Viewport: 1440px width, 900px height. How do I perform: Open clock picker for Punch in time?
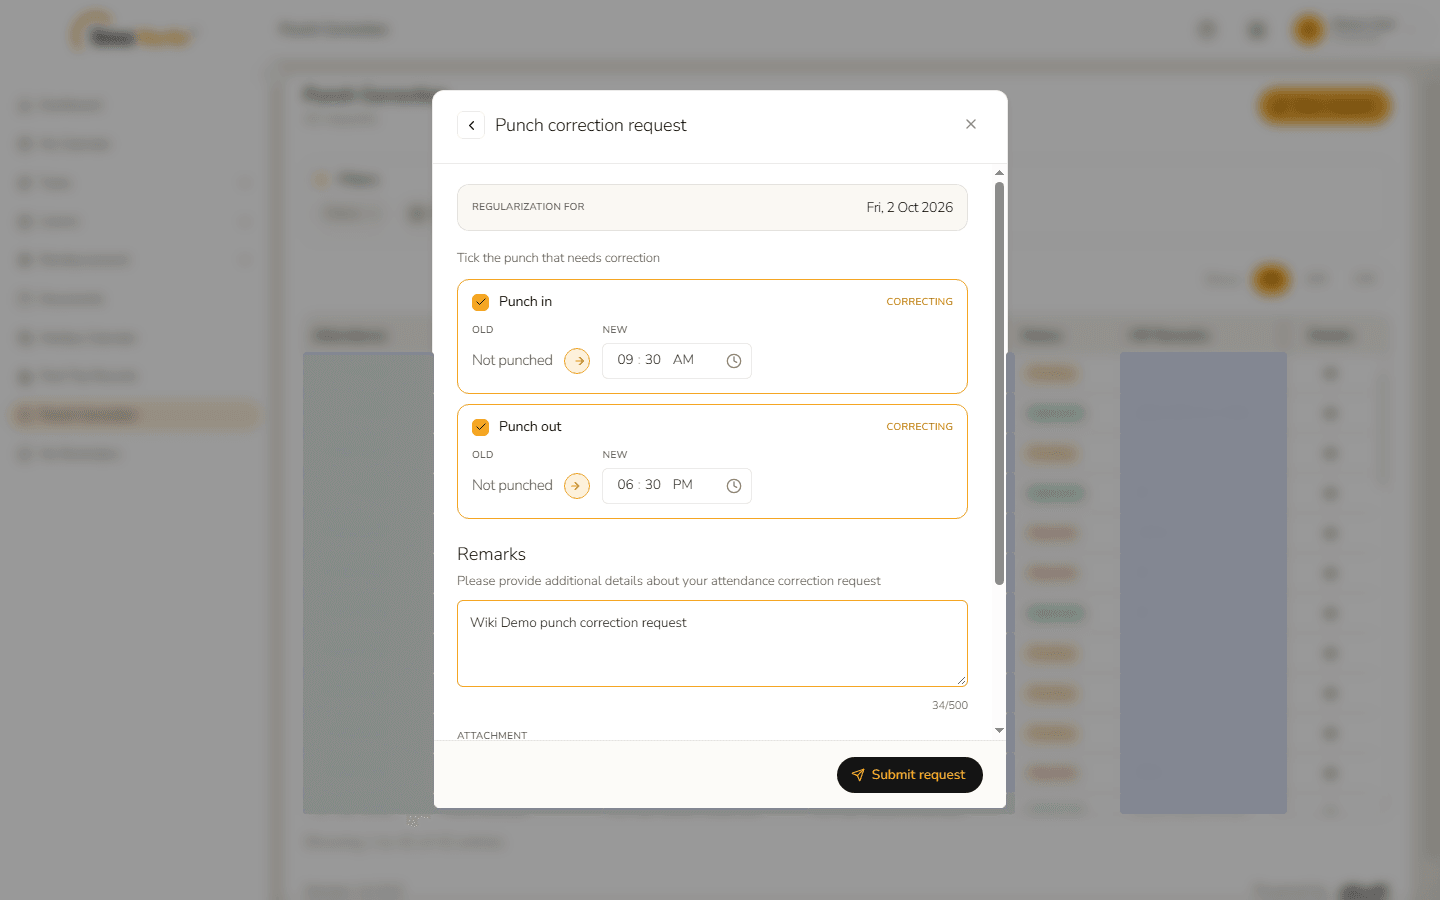coord(734,361)
